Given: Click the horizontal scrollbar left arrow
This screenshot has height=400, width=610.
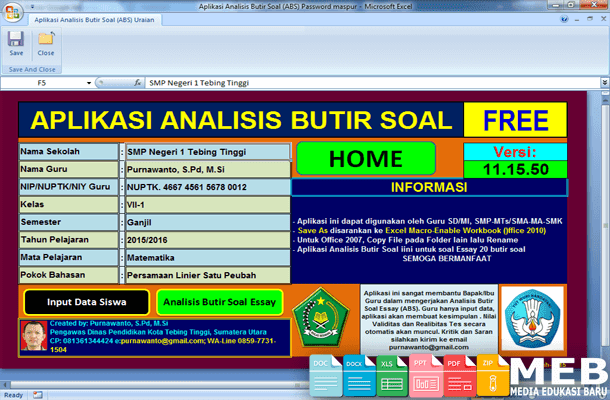Looking at the screenshot, I should (5, 385).
